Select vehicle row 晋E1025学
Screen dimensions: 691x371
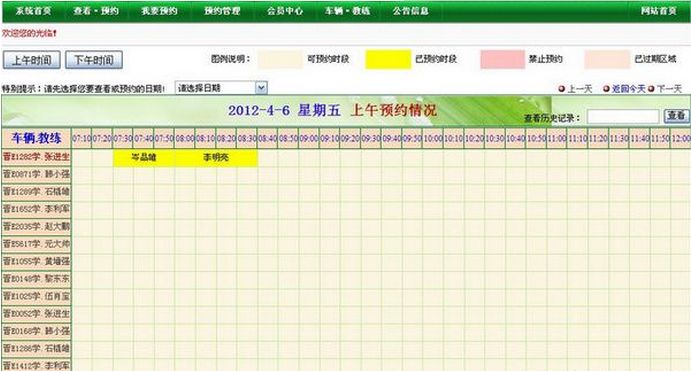36,296
